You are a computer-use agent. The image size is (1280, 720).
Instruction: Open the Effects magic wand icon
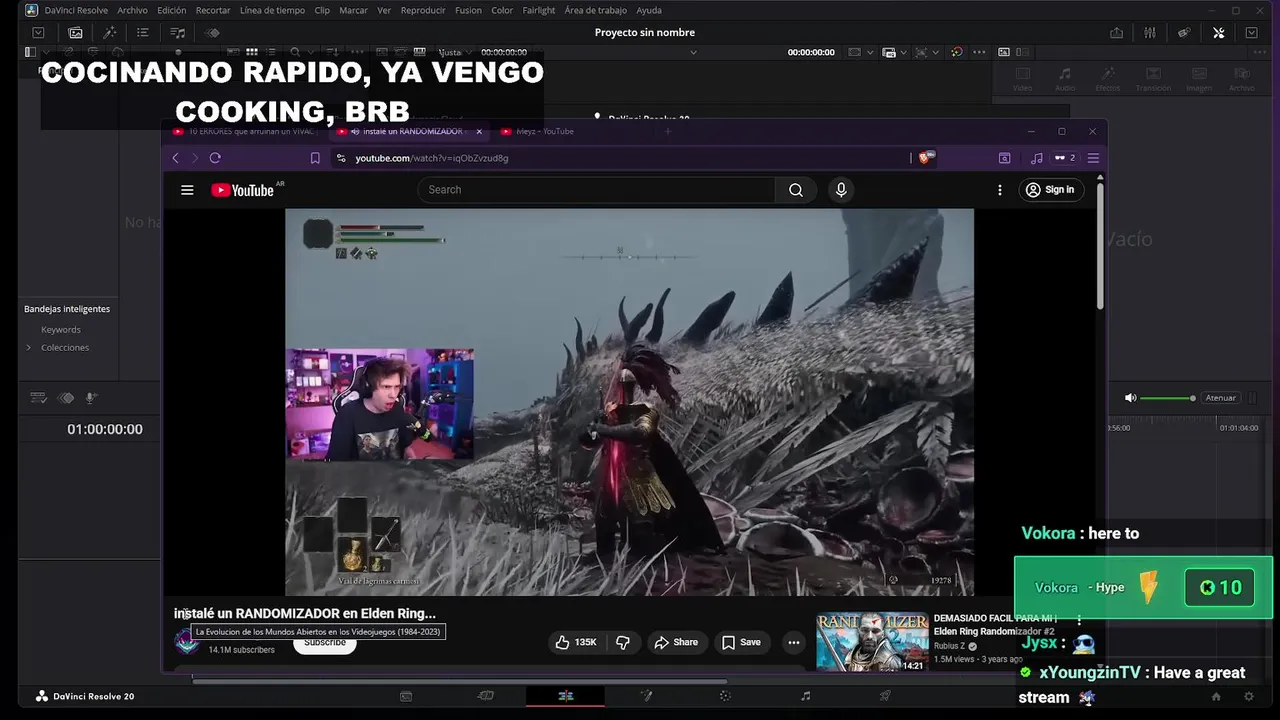pos(110,33)
